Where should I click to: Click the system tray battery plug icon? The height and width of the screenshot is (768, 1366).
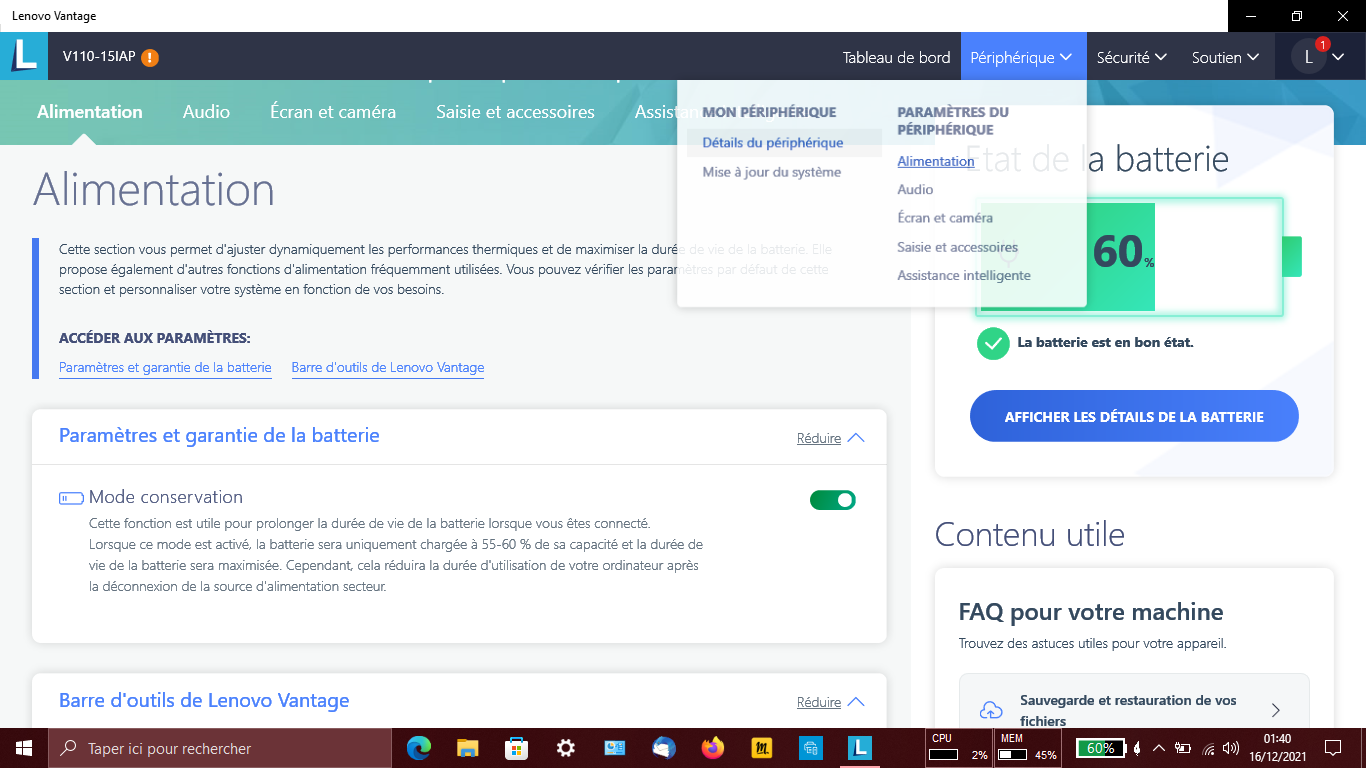tap(1183, 748)
